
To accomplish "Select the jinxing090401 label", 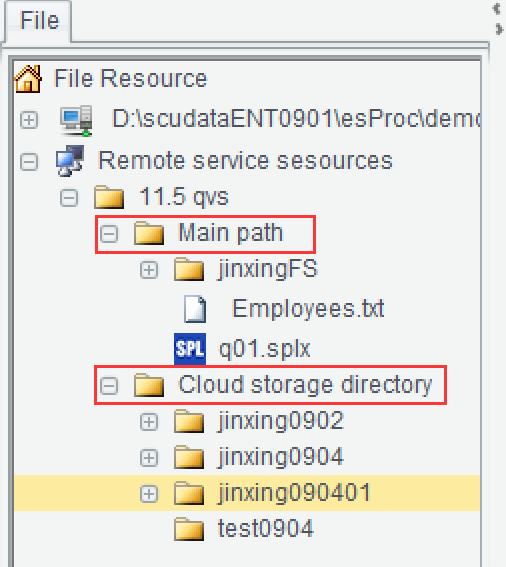I will (294, 493).
